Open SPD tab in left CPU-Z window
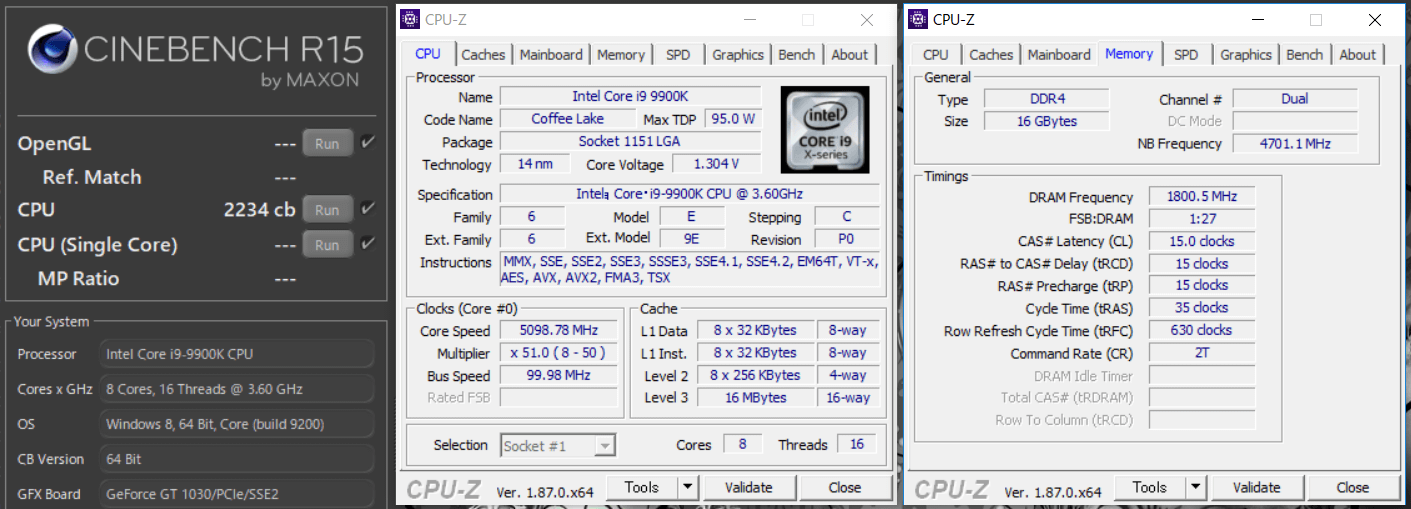 (x=678, y=55)
